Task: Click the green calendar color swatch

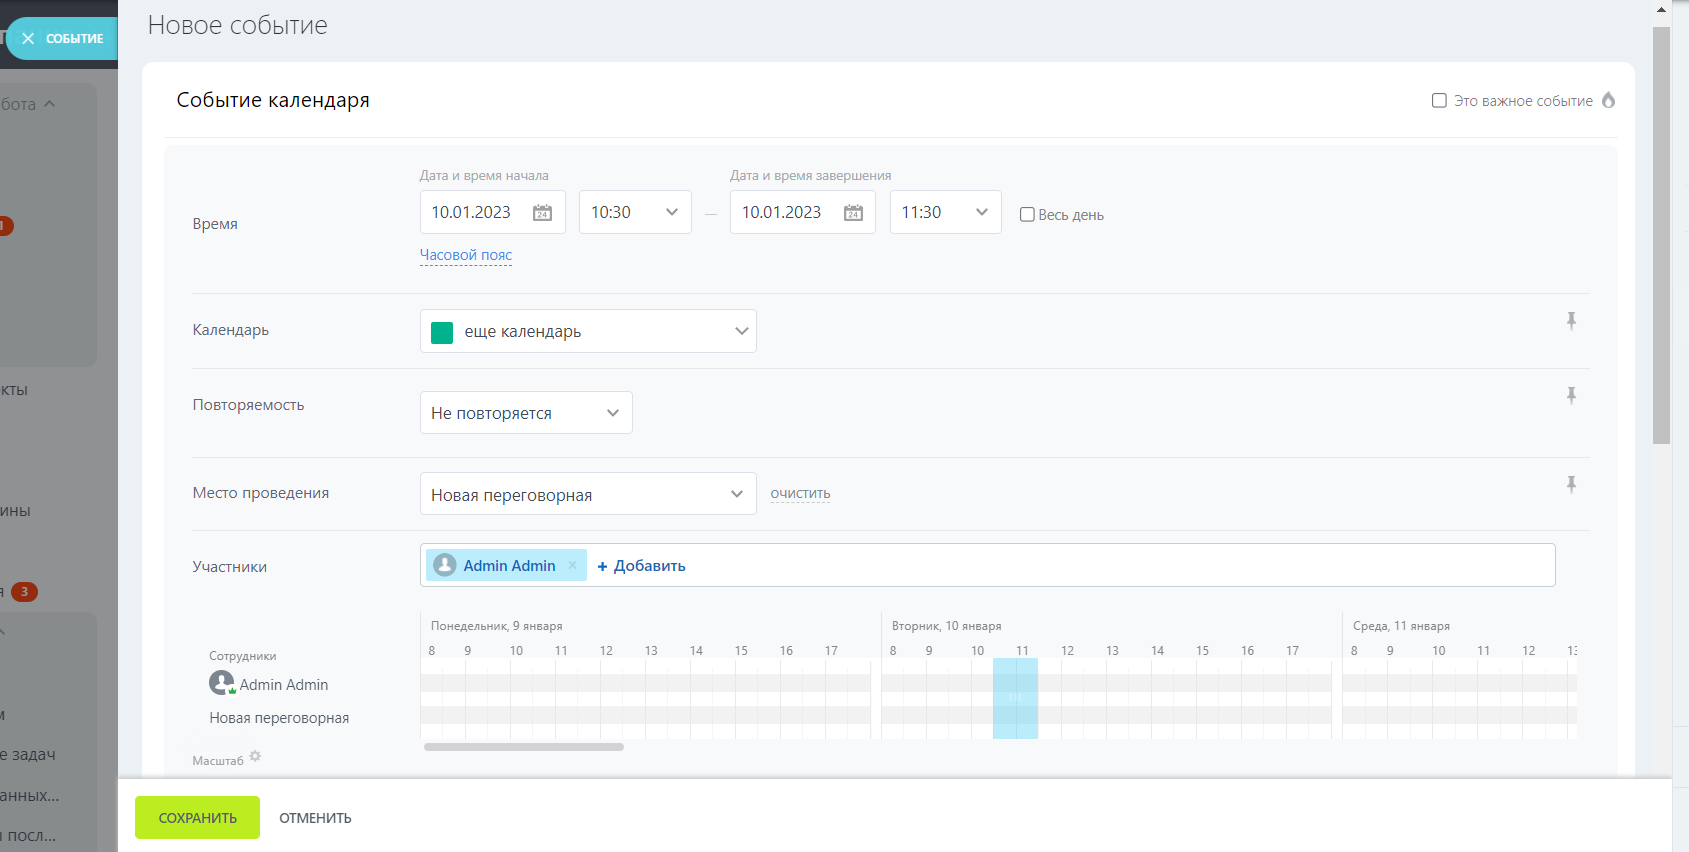Action: pyautogui.click(x=442, y=332)
